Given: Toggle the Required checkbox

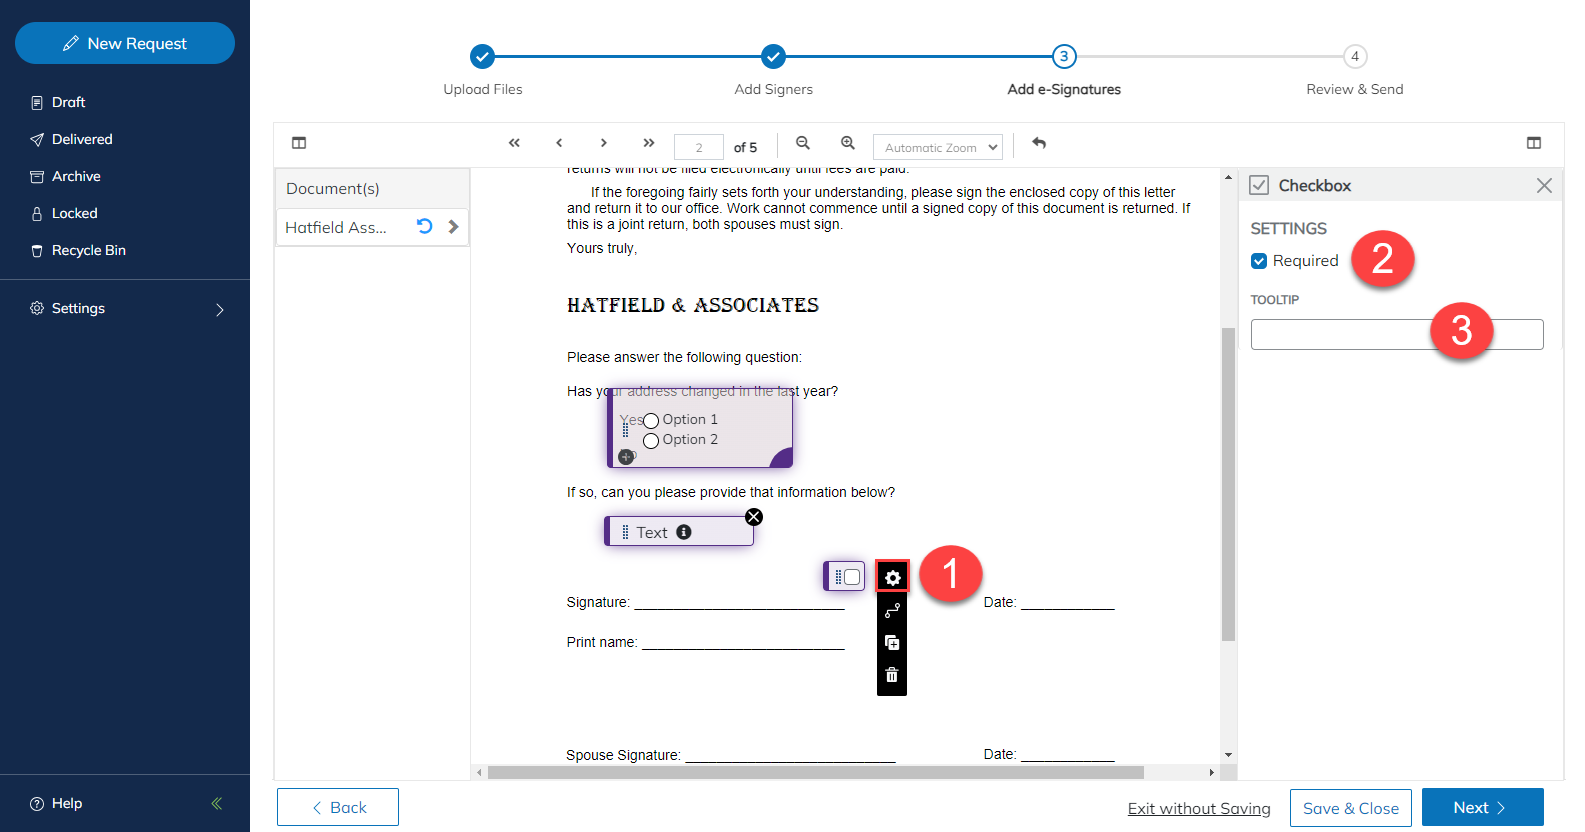Looking at the screenshot, I should [x=1259, y=261].
